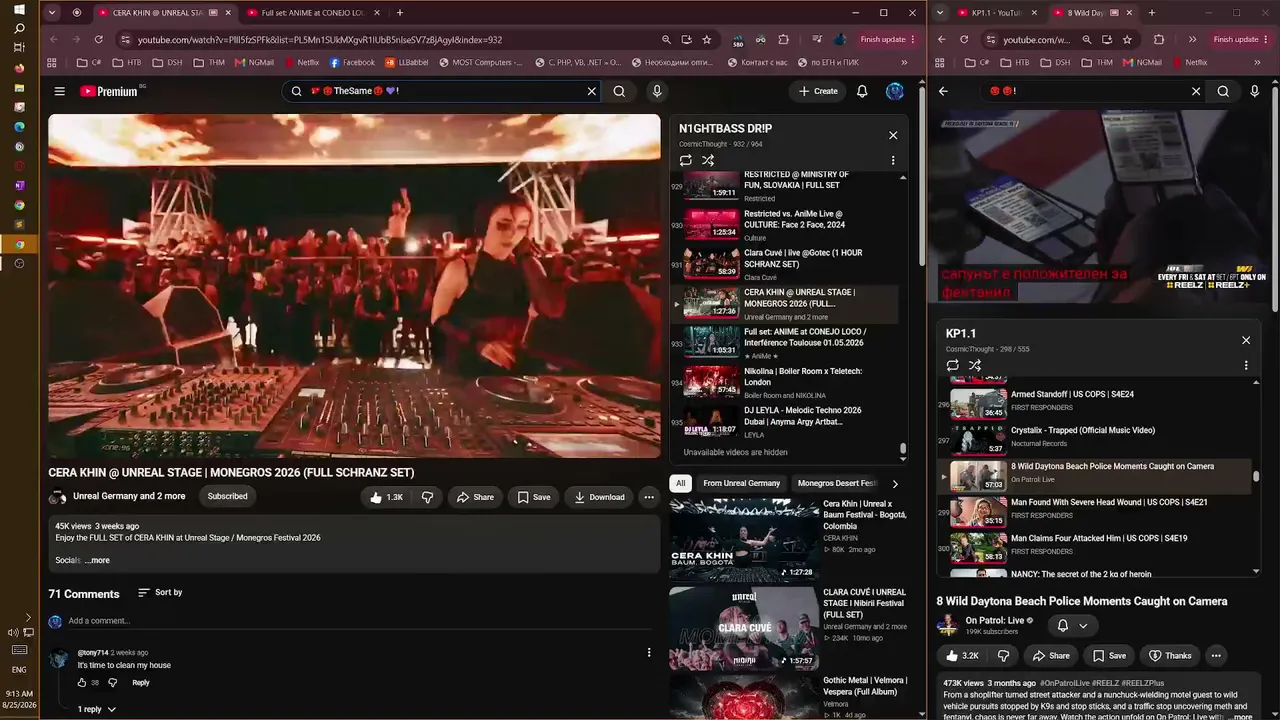Open Windows Start menu
Screen dimensions: 1280x720
pyautogui.click(x=19, y=10)
